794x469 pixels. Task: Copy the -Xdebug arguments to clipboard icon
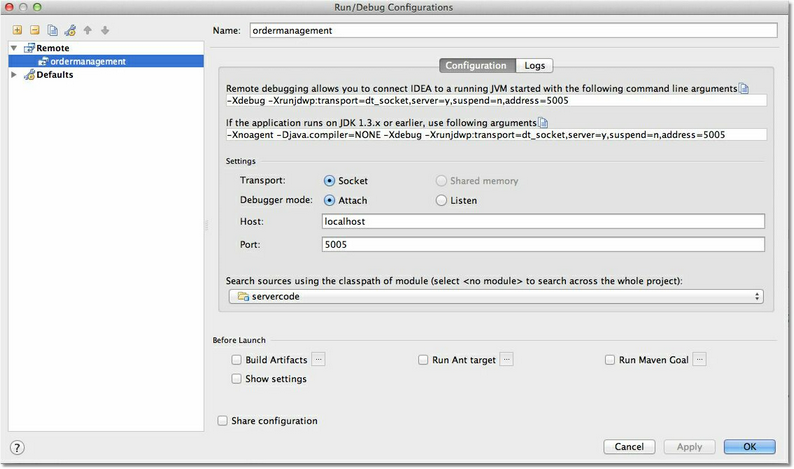tap(743, 89)
